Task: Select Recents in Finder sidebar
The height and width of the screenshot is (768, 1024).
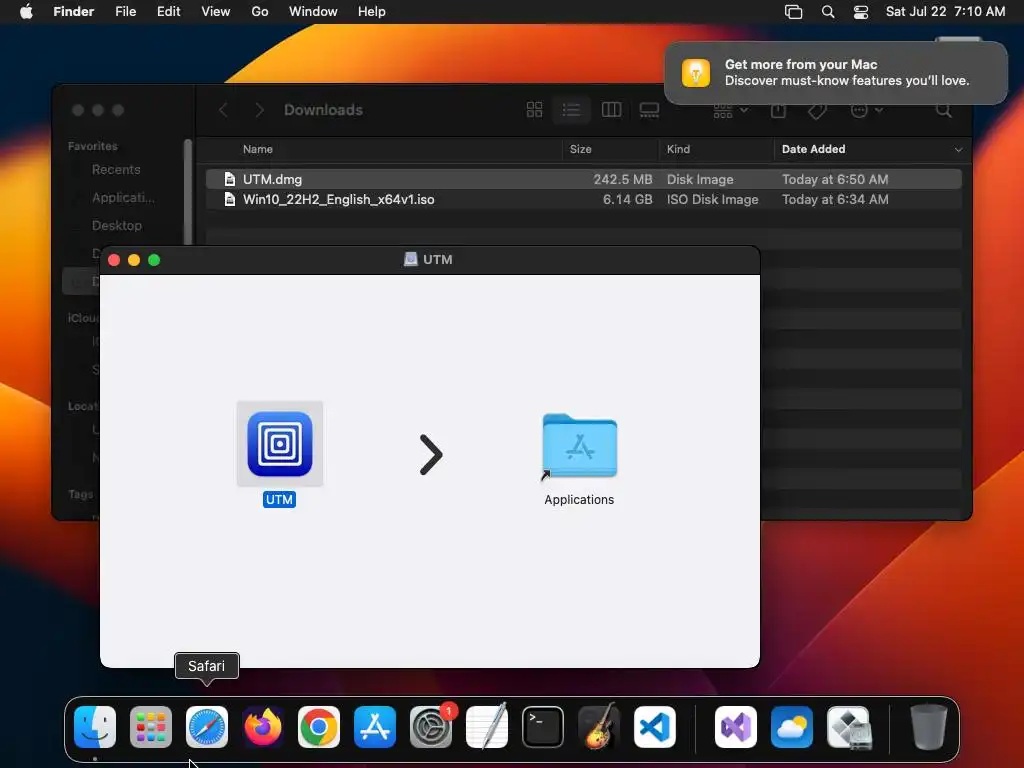Action: click(x=116, y=170)
